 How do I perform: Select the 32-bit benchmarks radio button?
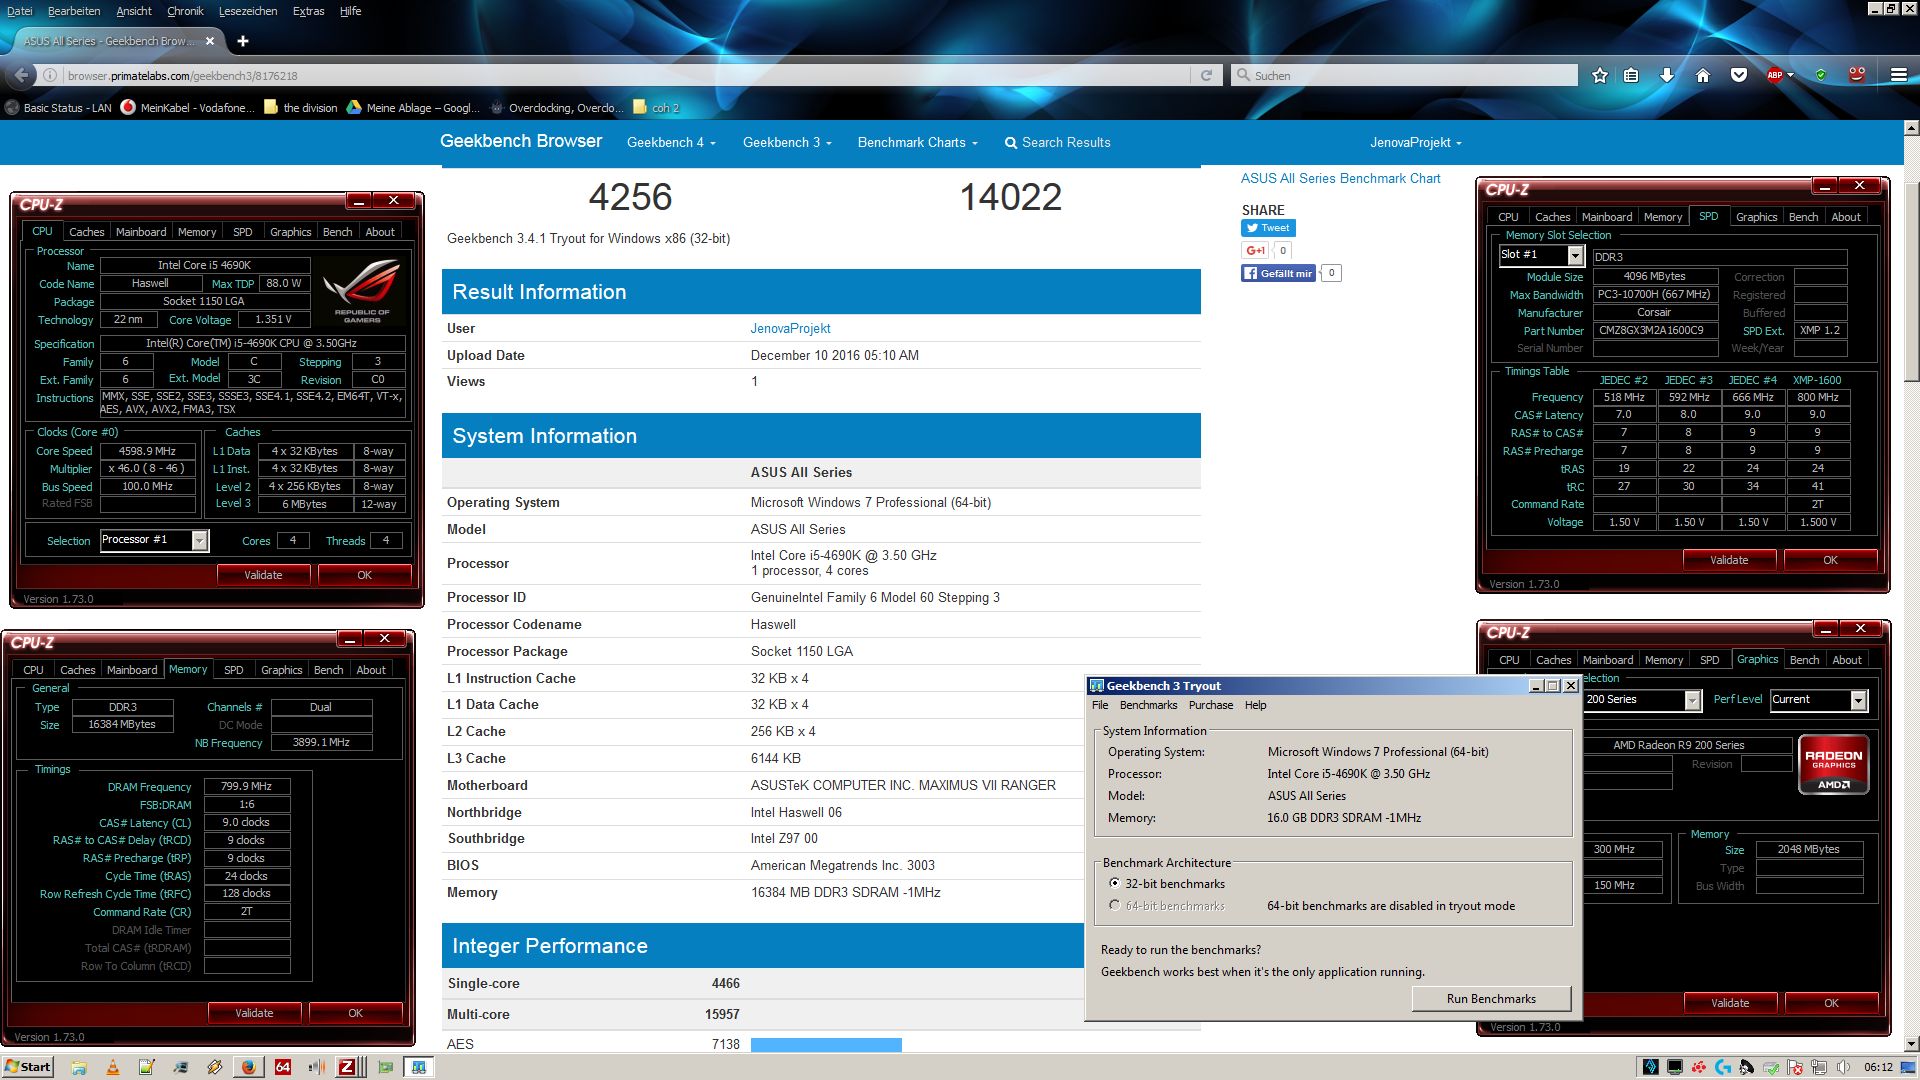pos(1114,883)
